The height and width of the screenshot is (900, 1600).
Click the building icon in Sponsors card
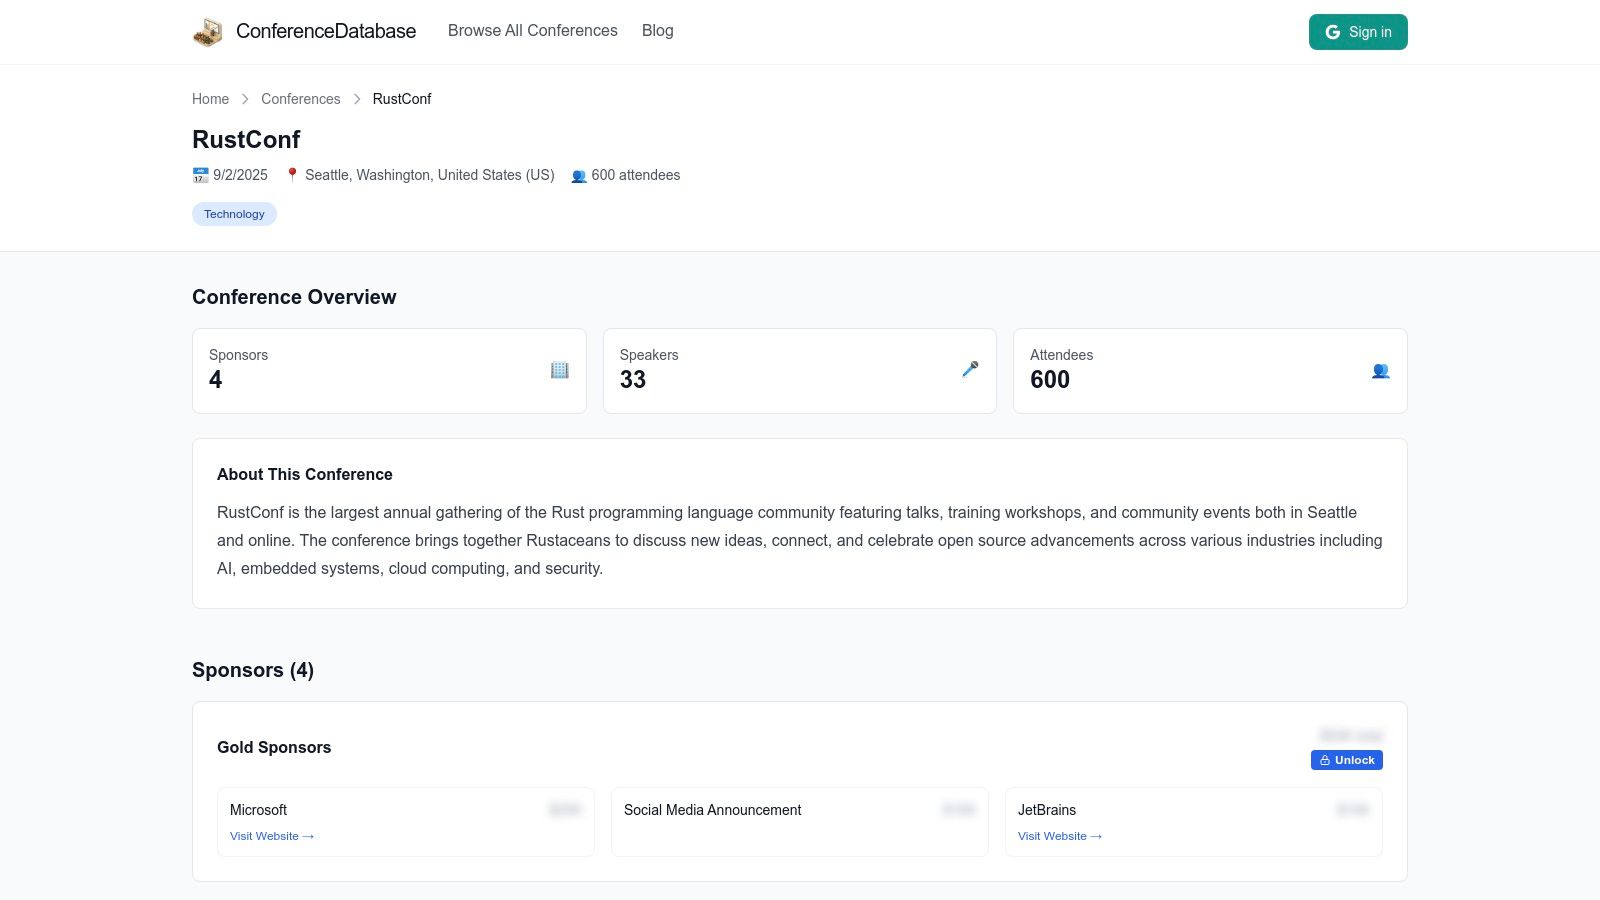pos(559,370)
